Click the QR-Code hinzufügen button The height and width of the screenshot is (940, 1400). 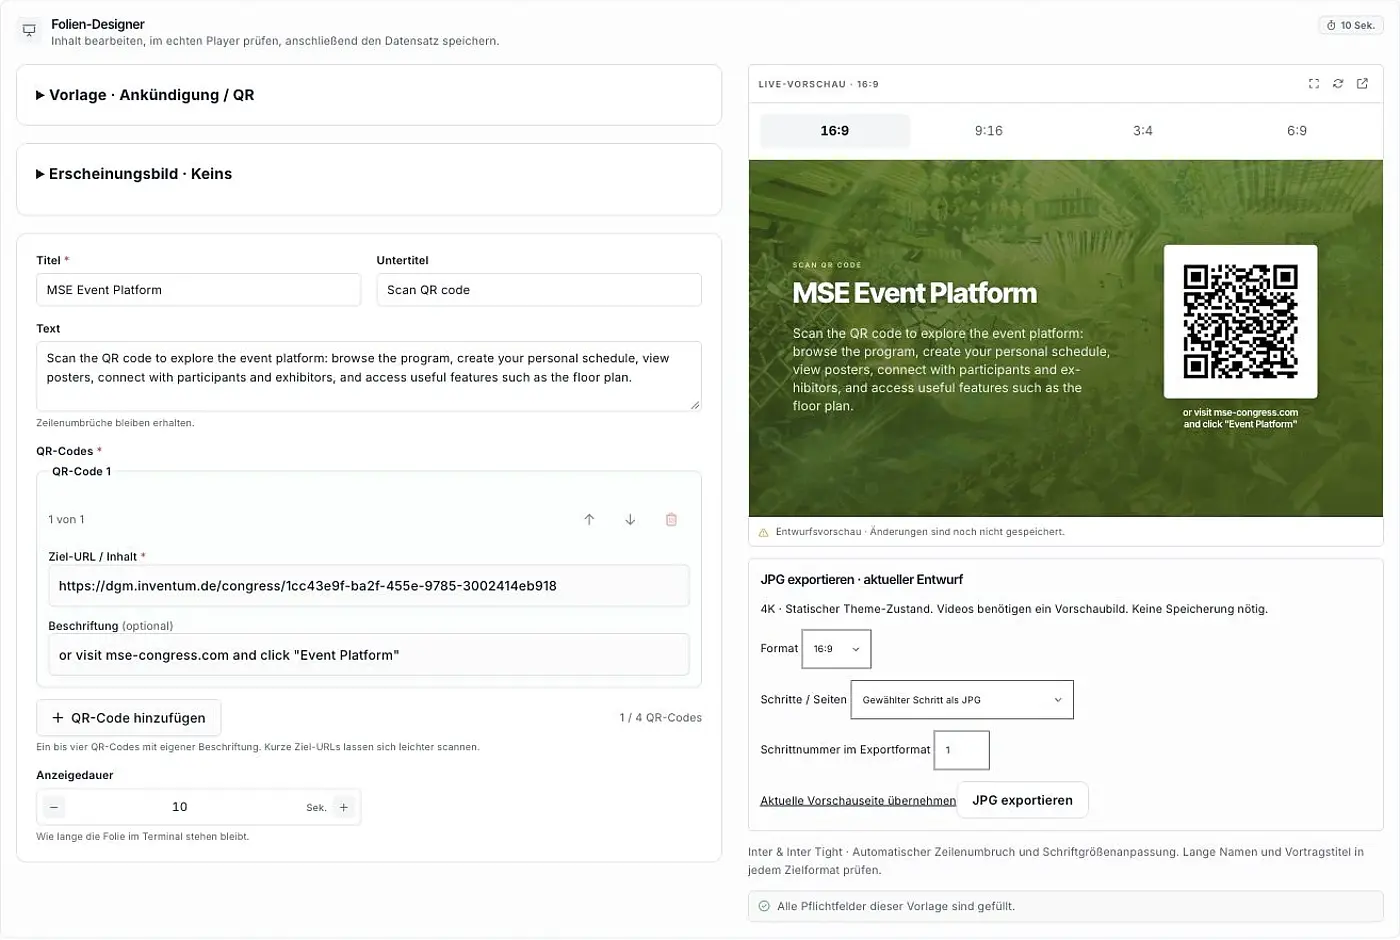129,718
